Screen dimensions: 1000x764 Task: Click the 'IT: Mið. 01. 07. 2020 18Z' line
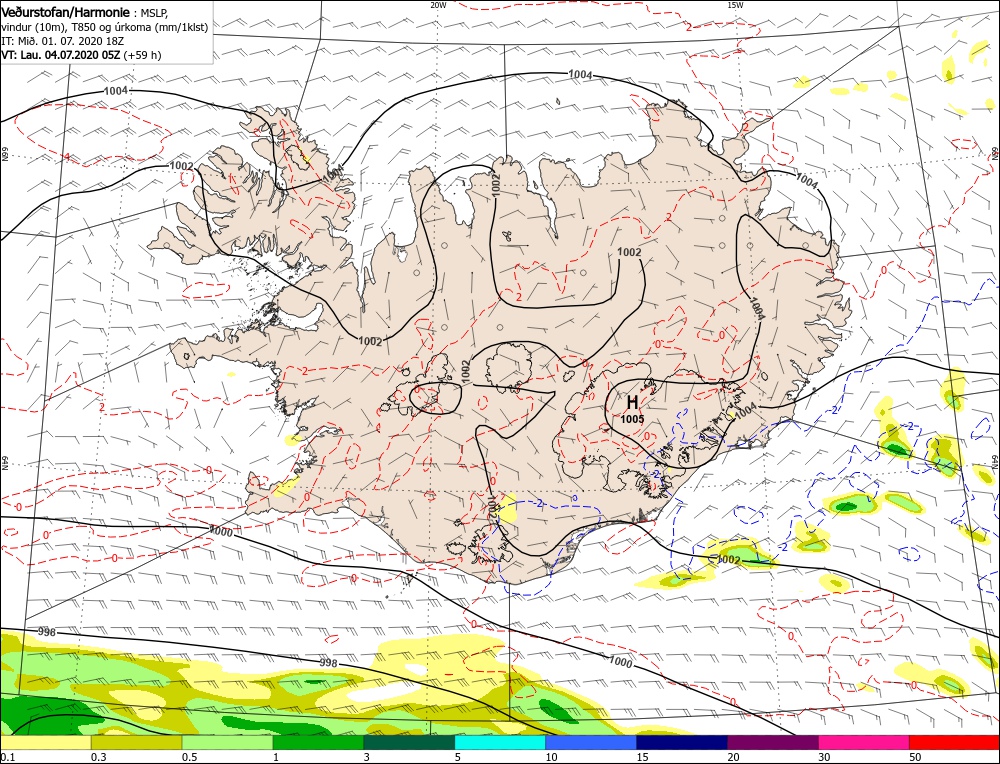point(62,41)
